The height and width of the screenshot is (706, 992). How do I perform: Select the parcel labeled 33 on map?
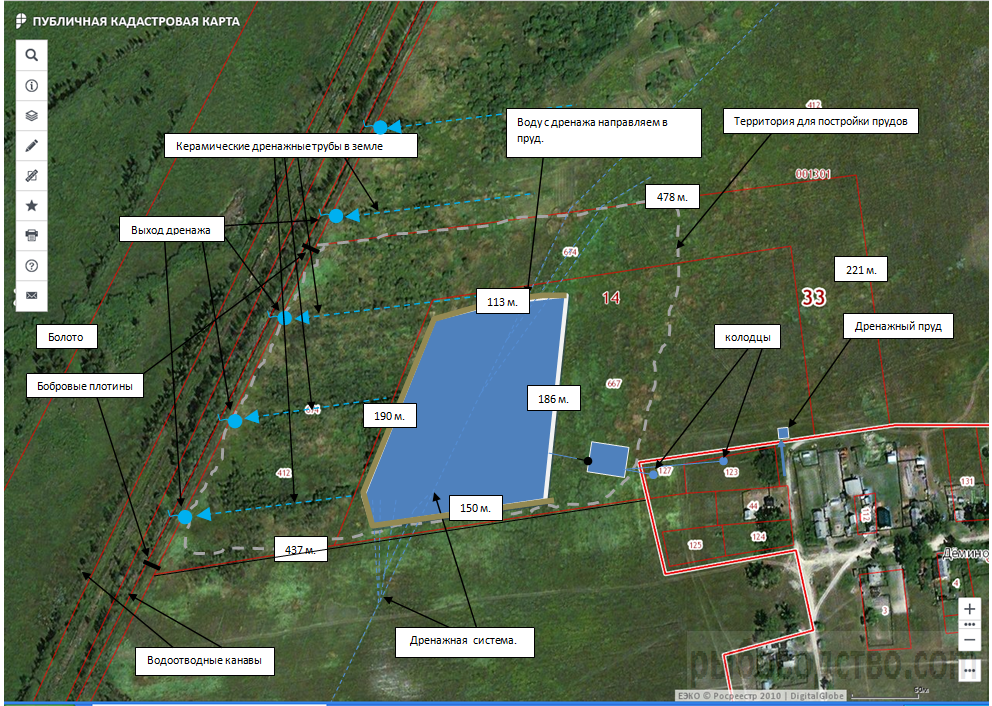[x=812, y=297]
